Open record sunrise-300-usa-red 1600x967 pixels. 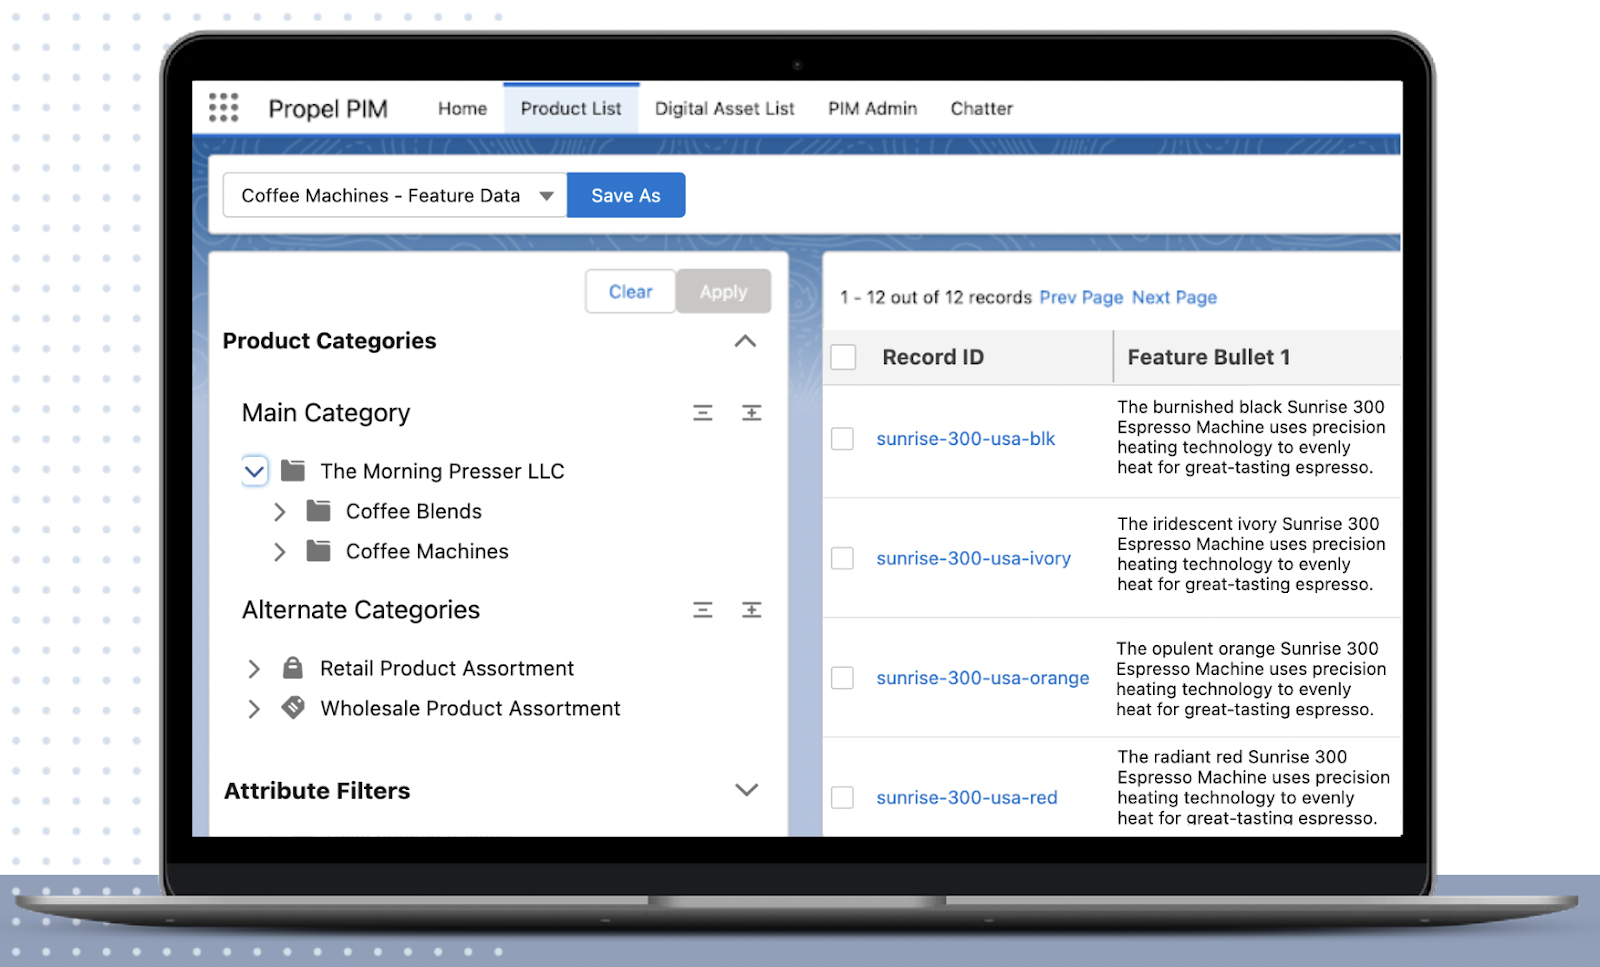(x=967, y=797)
